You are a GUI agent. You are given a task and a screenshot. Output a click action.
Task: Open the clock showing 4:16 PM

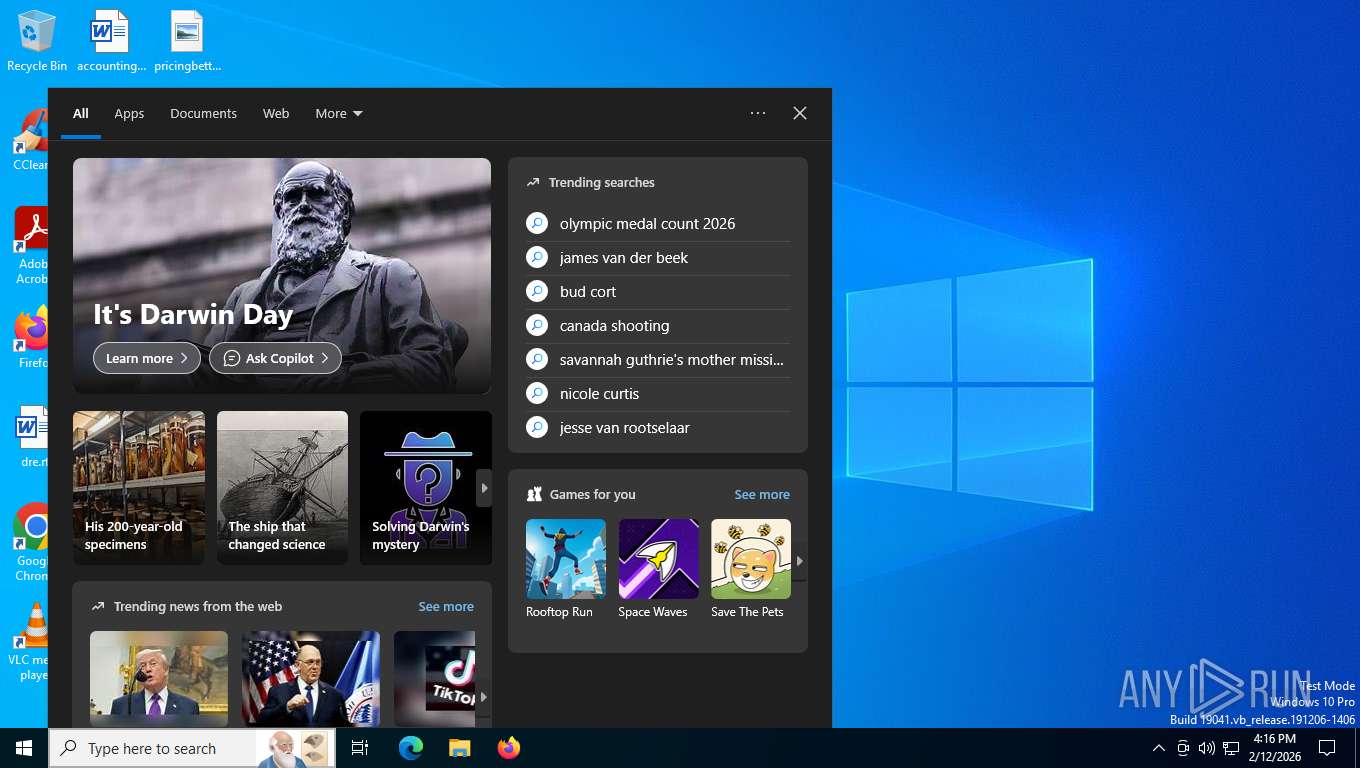coord(1275,748)
